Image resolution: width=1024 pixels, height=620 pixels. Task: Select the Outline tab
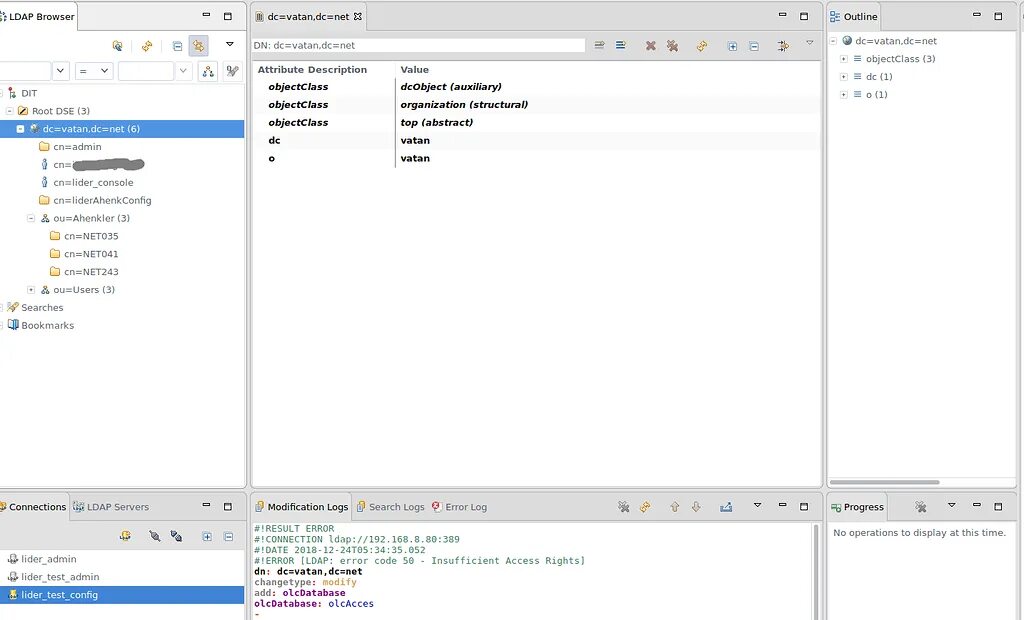[x=854, y=17]
